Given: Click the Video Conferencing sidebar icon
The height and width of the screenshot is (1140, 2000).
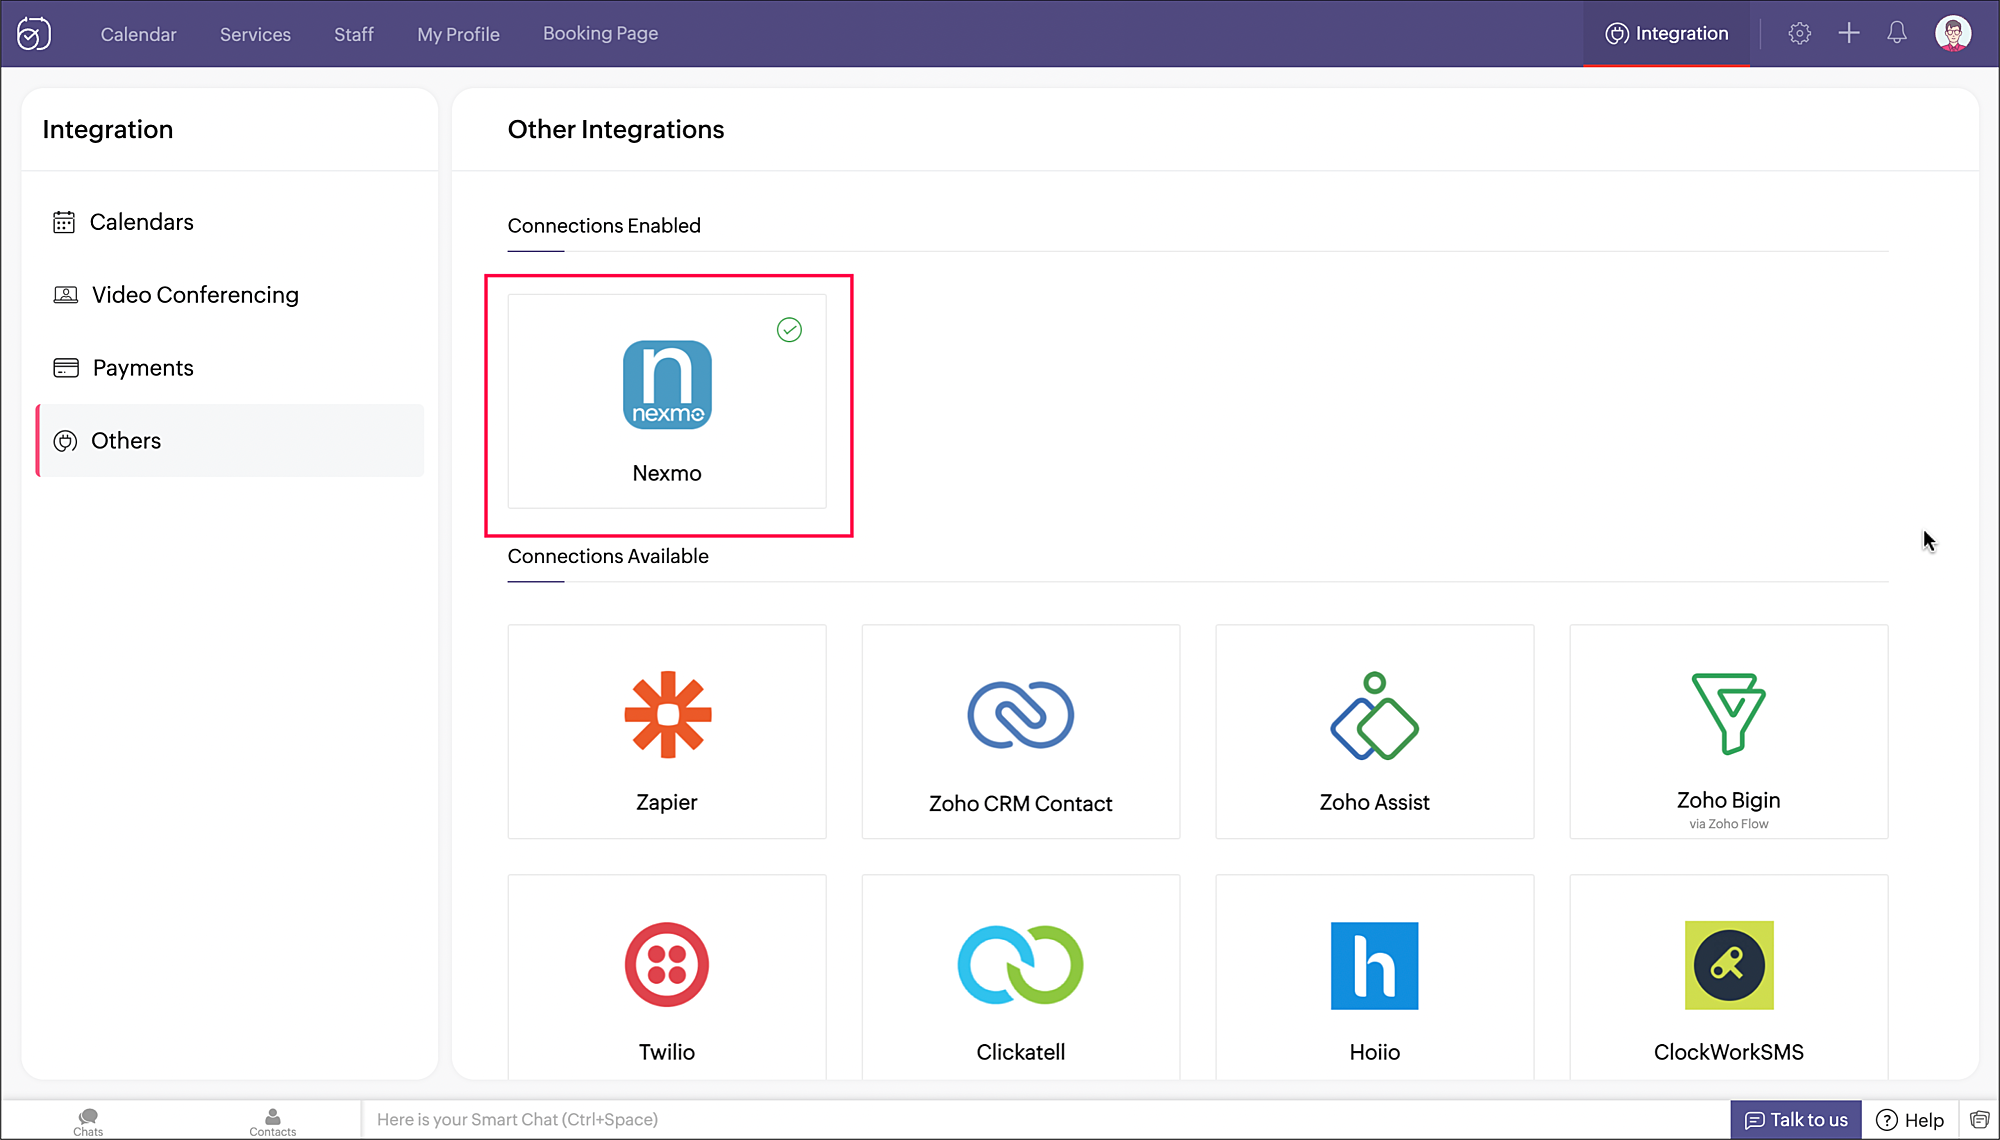Looking at the screenshot, I should coord(65,295).
